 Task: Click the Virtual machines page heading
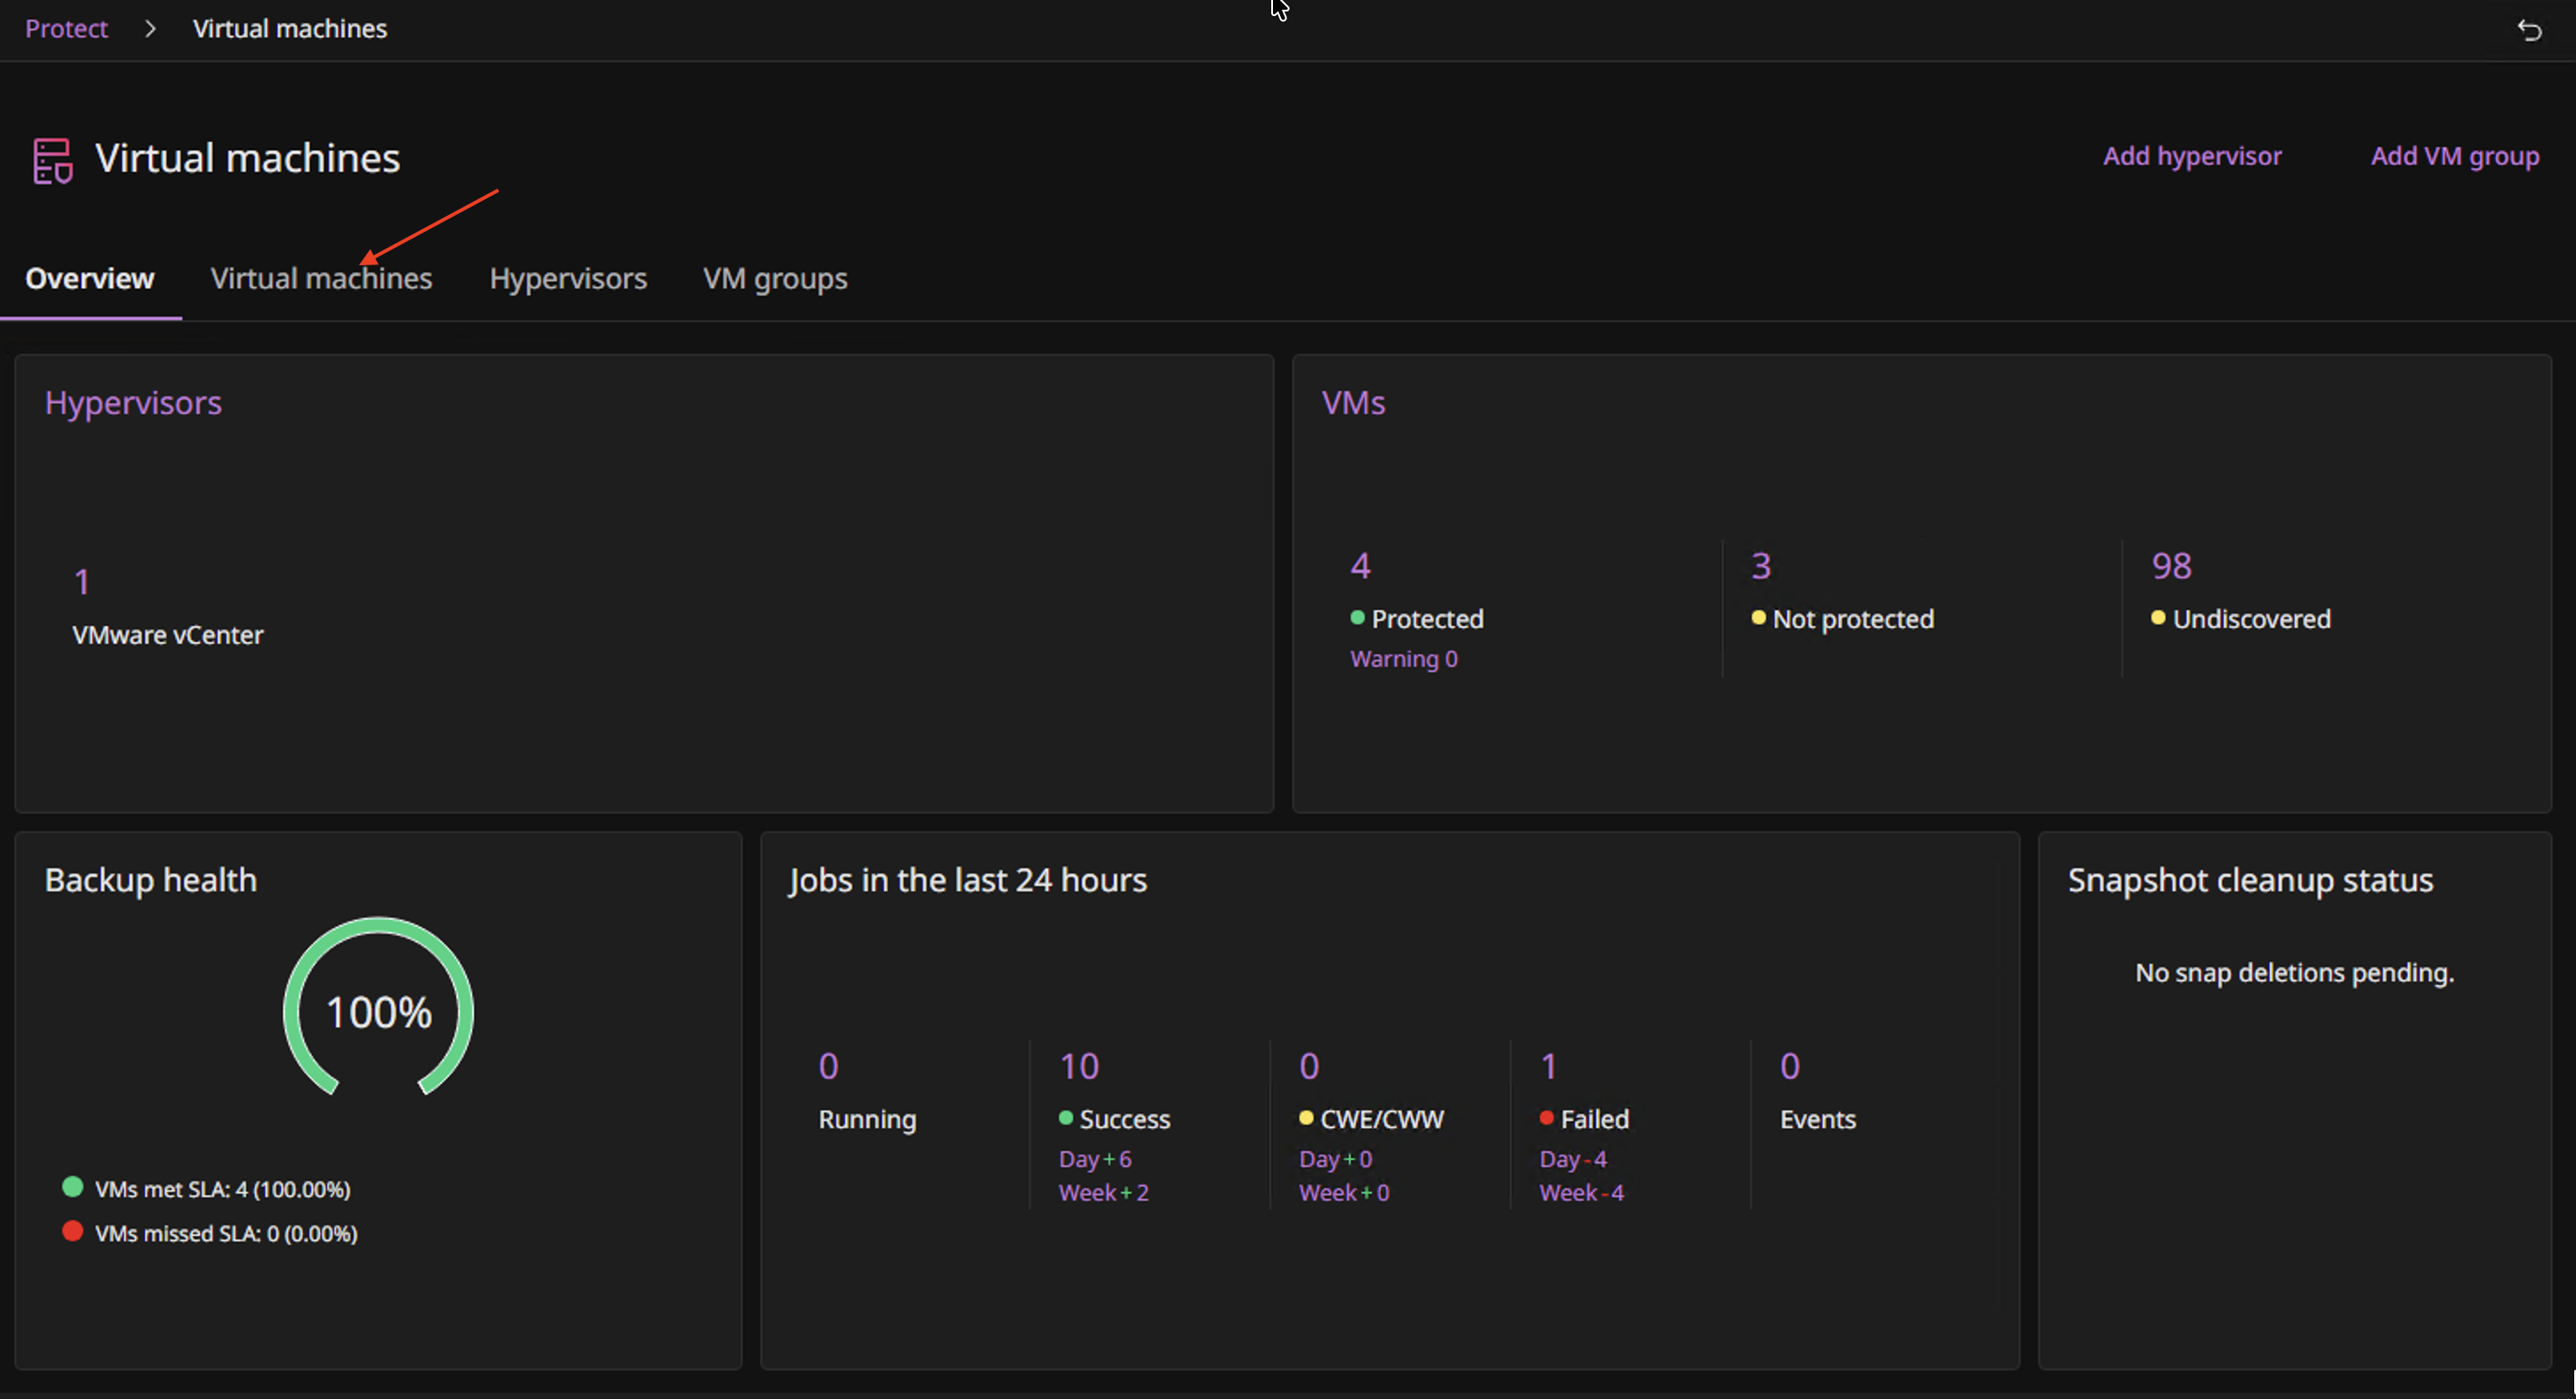(248, 158)
